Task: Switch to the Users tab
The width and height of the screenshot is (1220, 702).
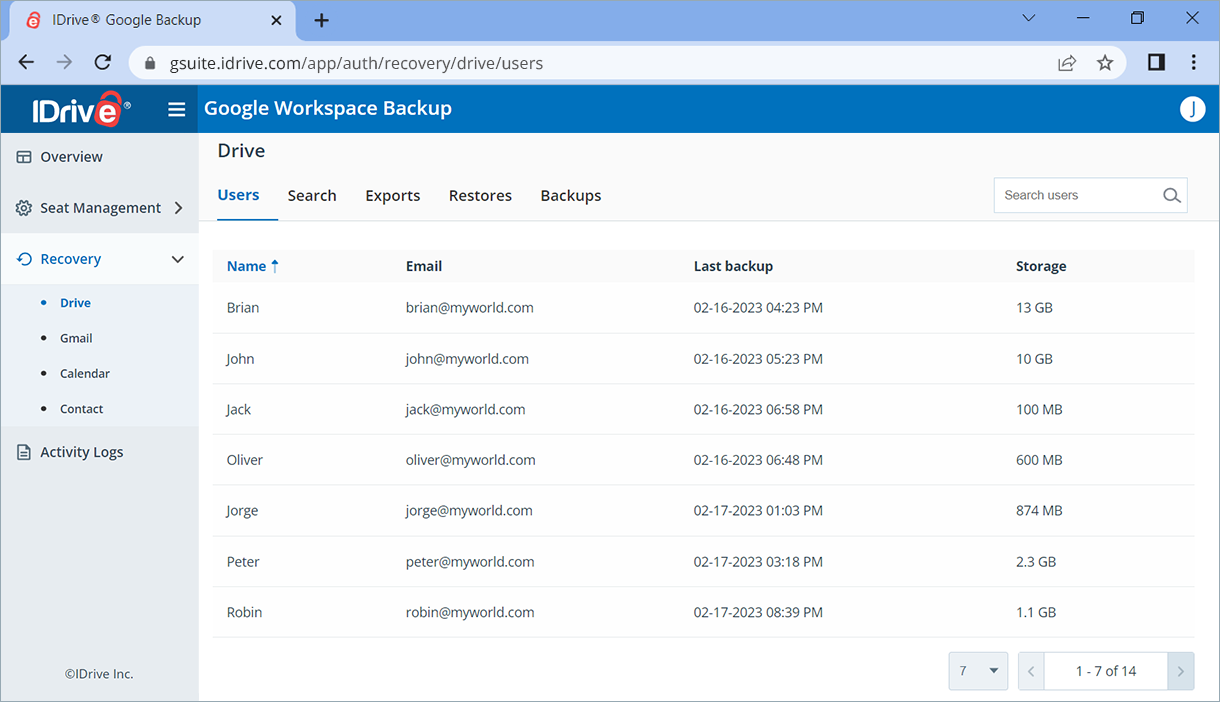Action: click(238, 195)
